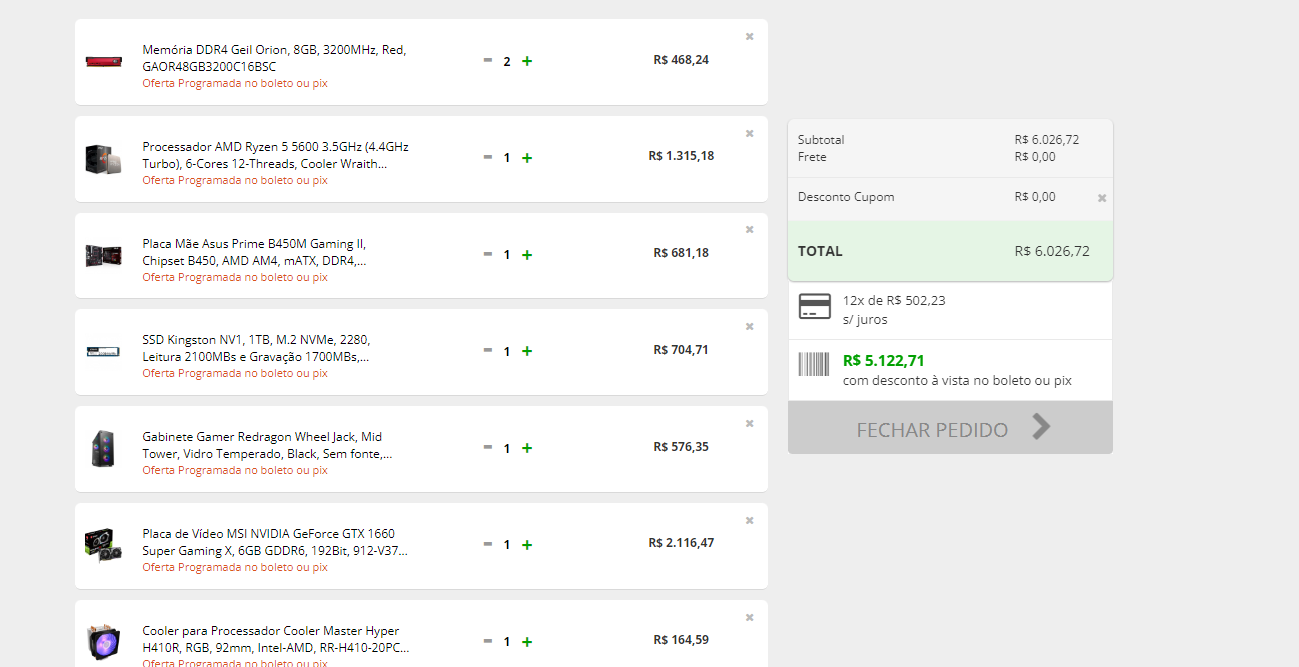This screenshot has width=1299, height=667.
Task: Select the 12x de R$ 502,23 text
Action: point(894,300)
